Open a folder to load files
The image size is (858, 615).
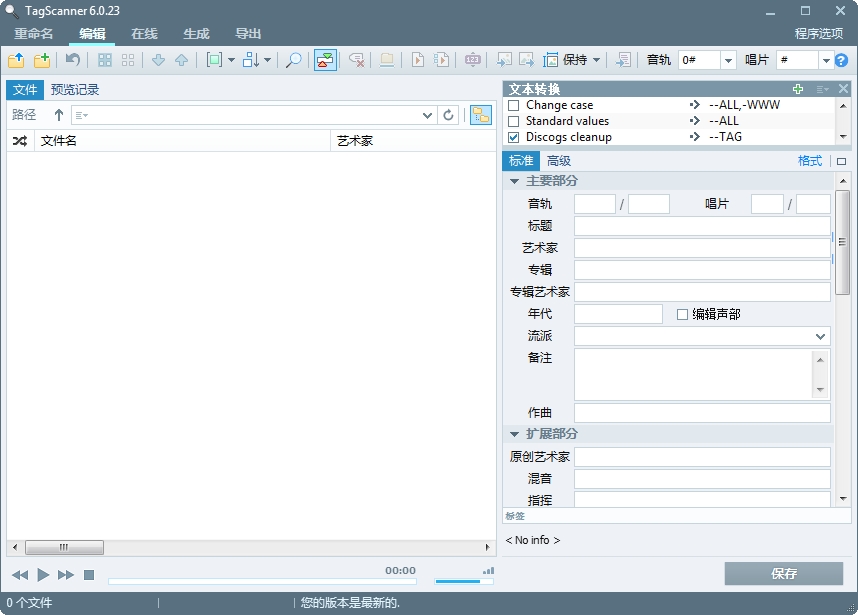[x=14, y=60]
